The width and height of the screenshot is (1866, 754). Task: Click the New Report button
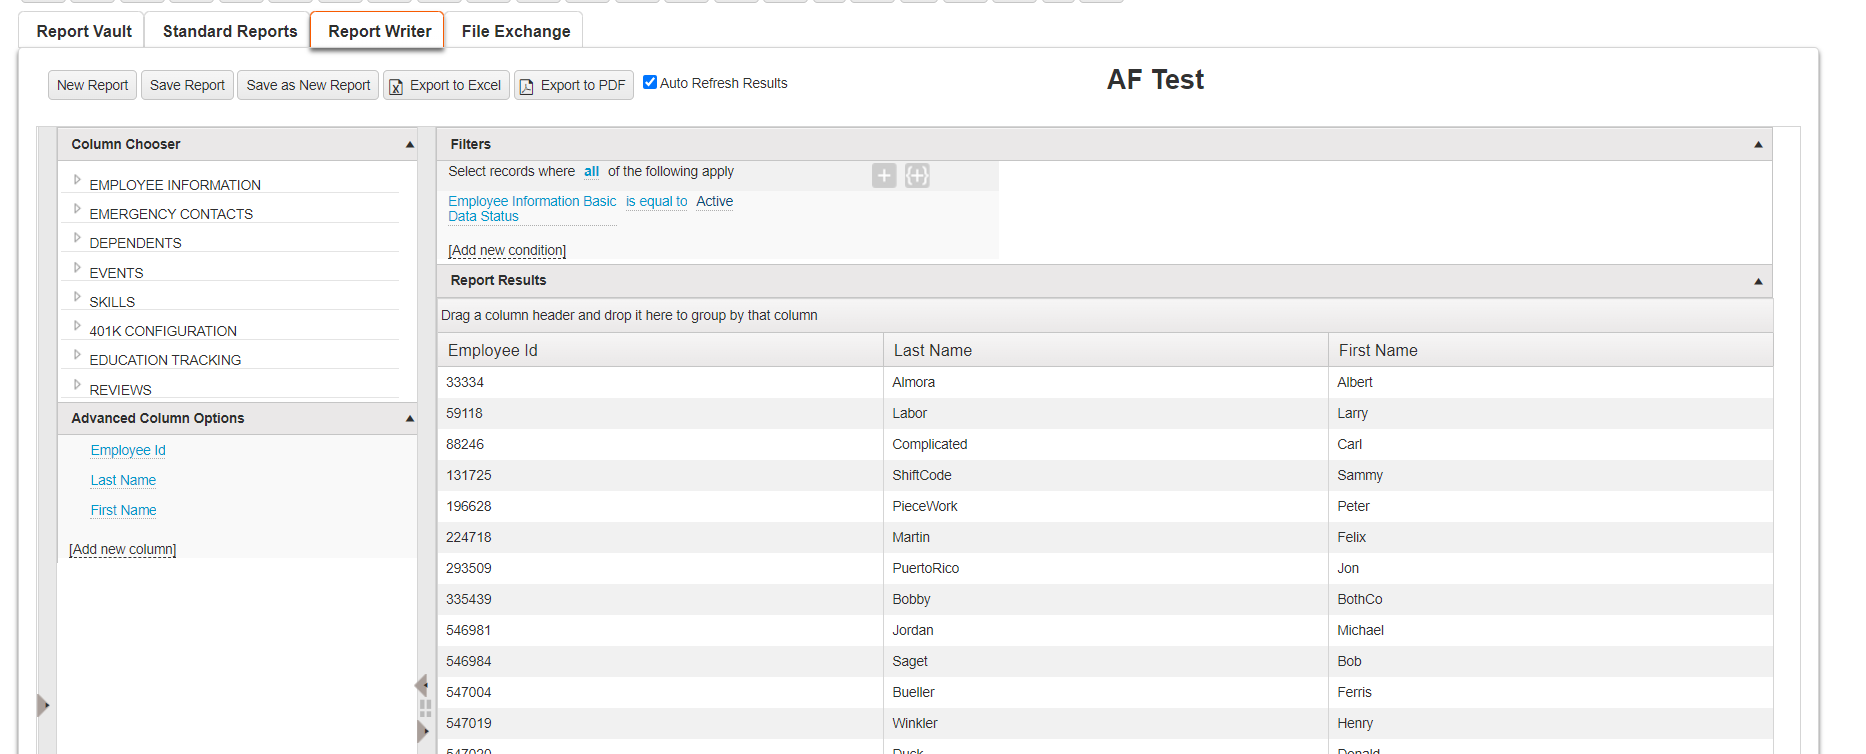(x=92, y=85)
